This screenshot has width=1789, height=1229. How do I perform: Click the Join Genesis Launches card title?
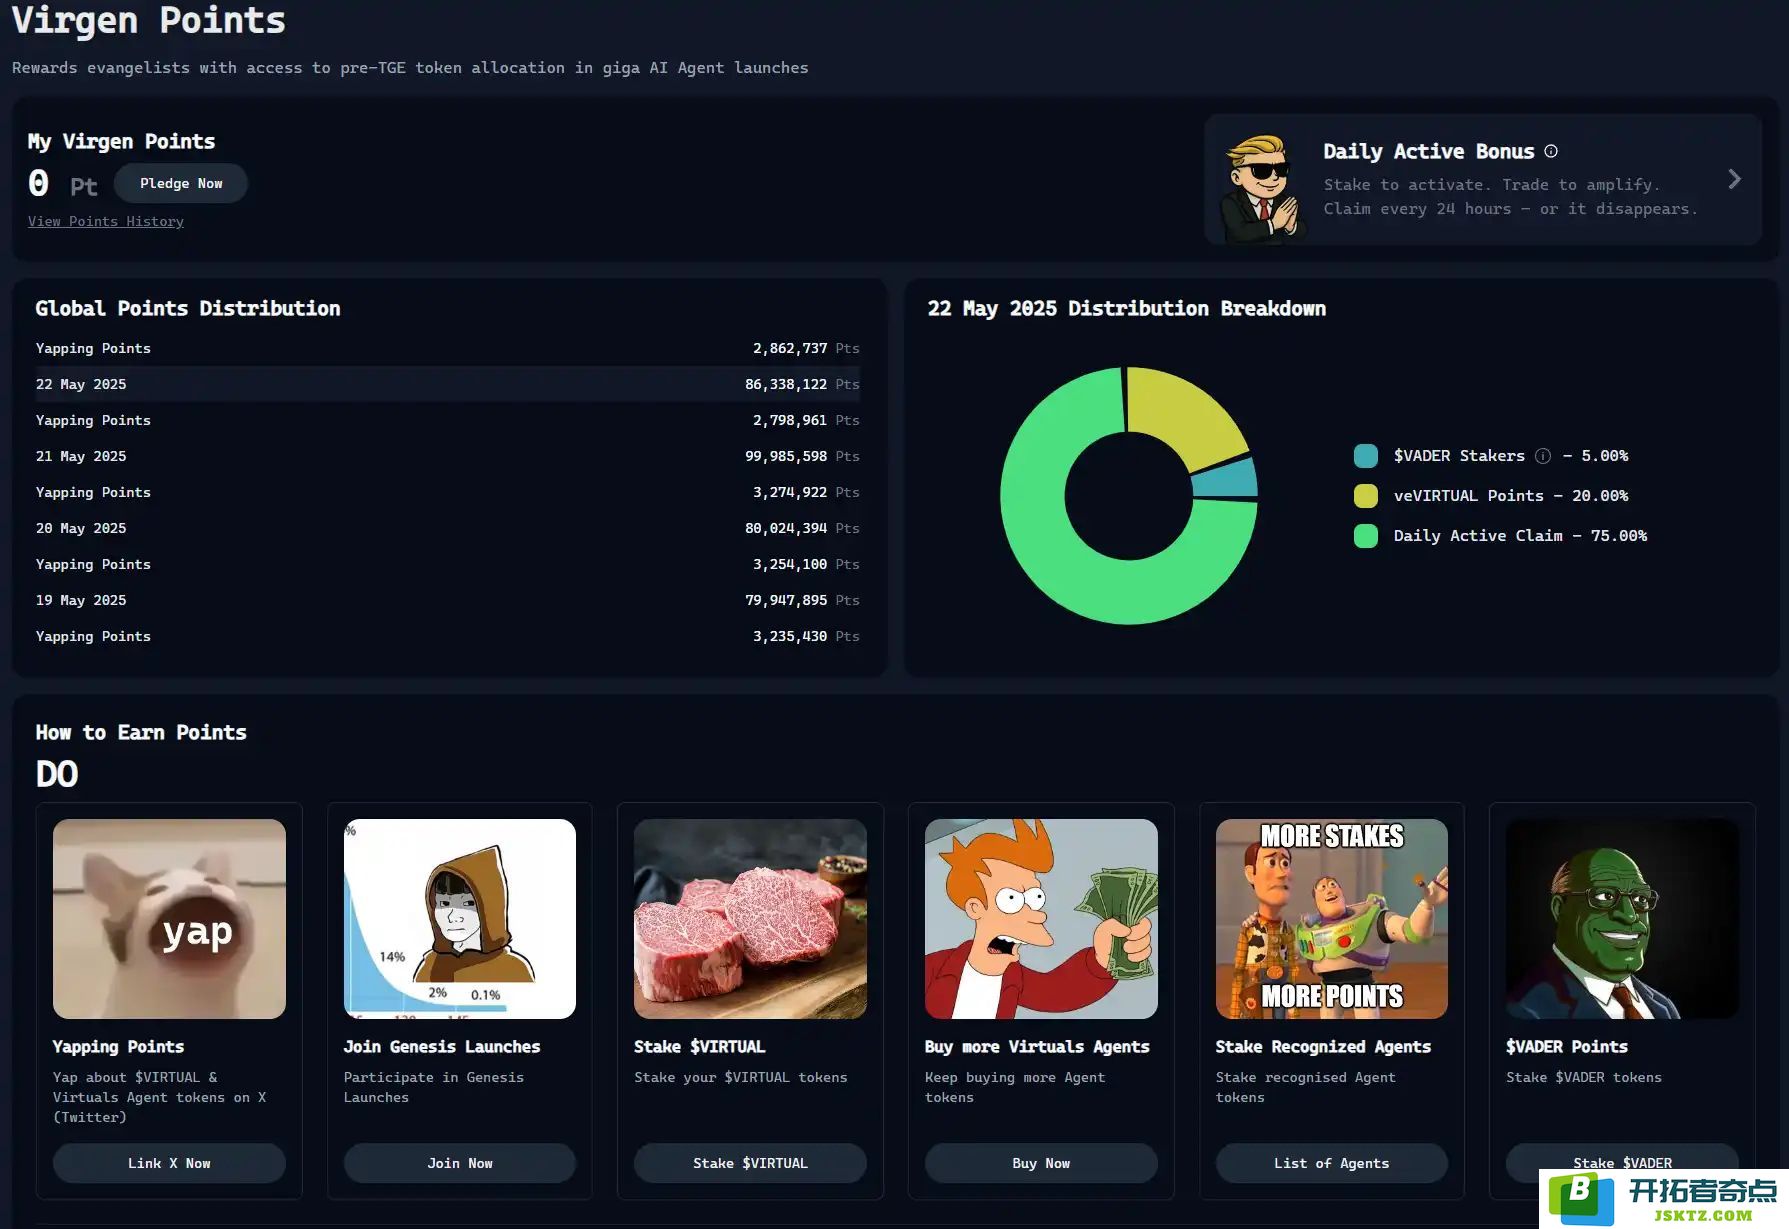click(442, 1047)
